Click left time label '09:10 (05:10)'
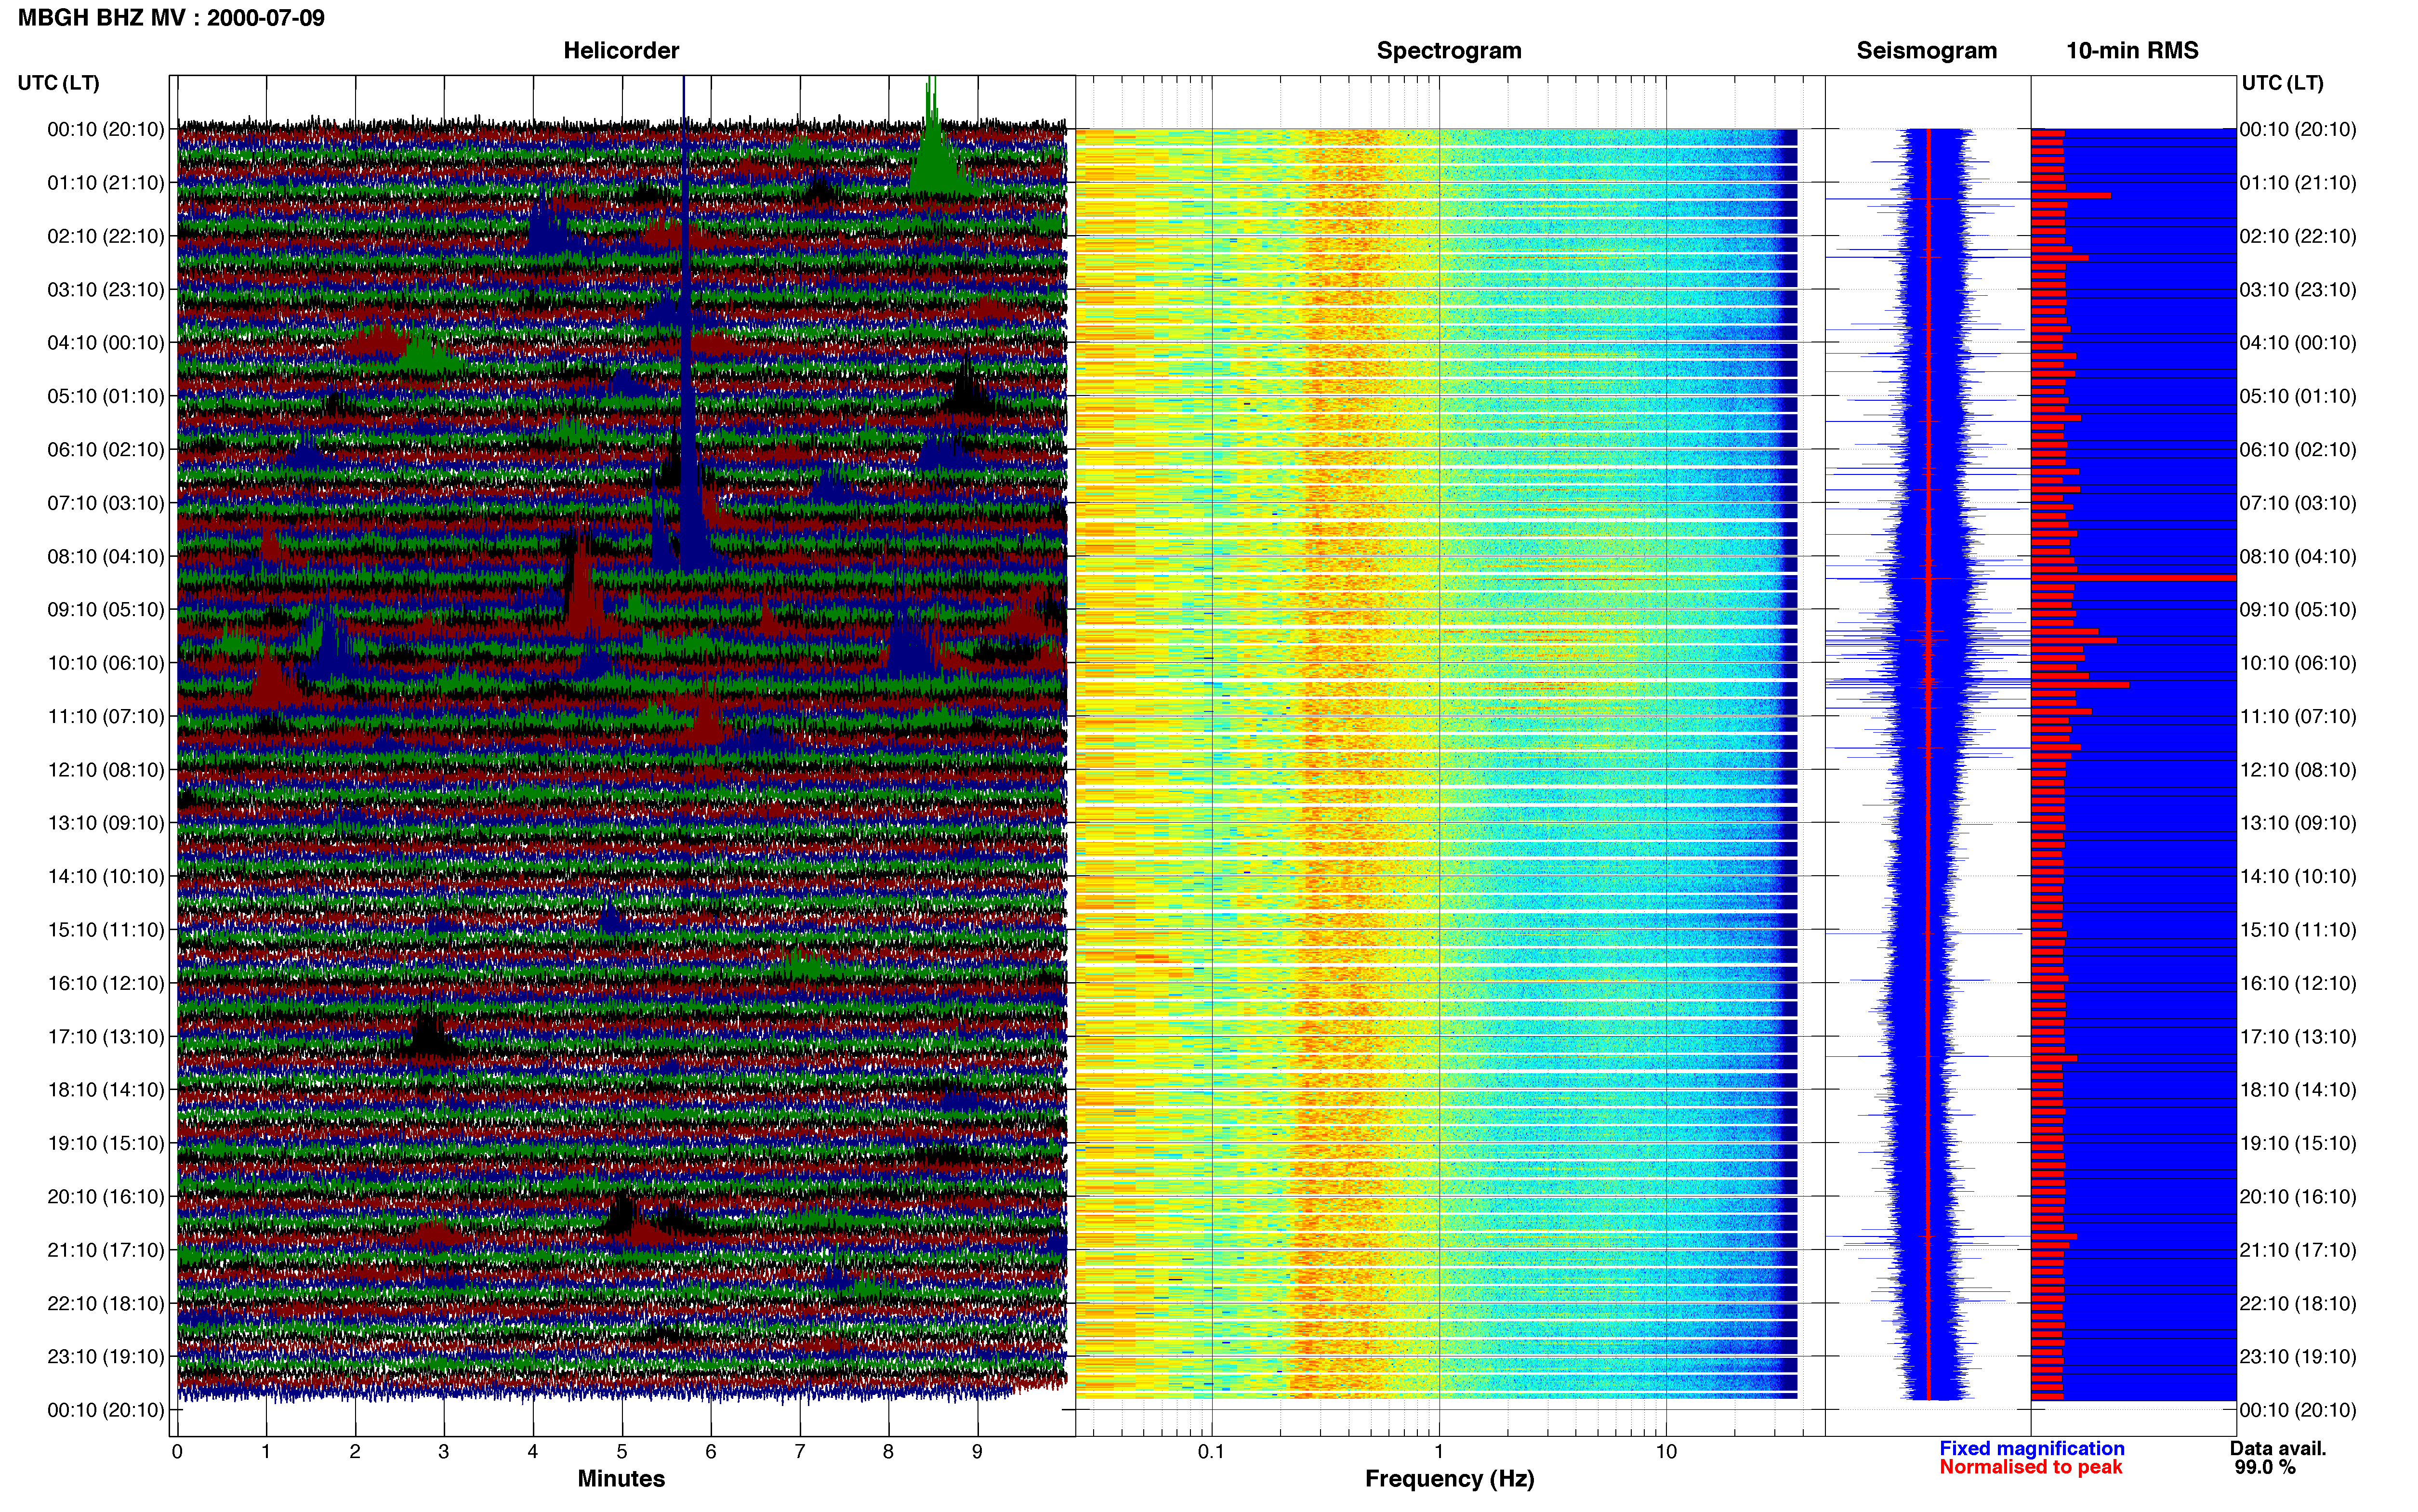Image resolution: width=2418 pixels, height=1512 pixels. 106,610
